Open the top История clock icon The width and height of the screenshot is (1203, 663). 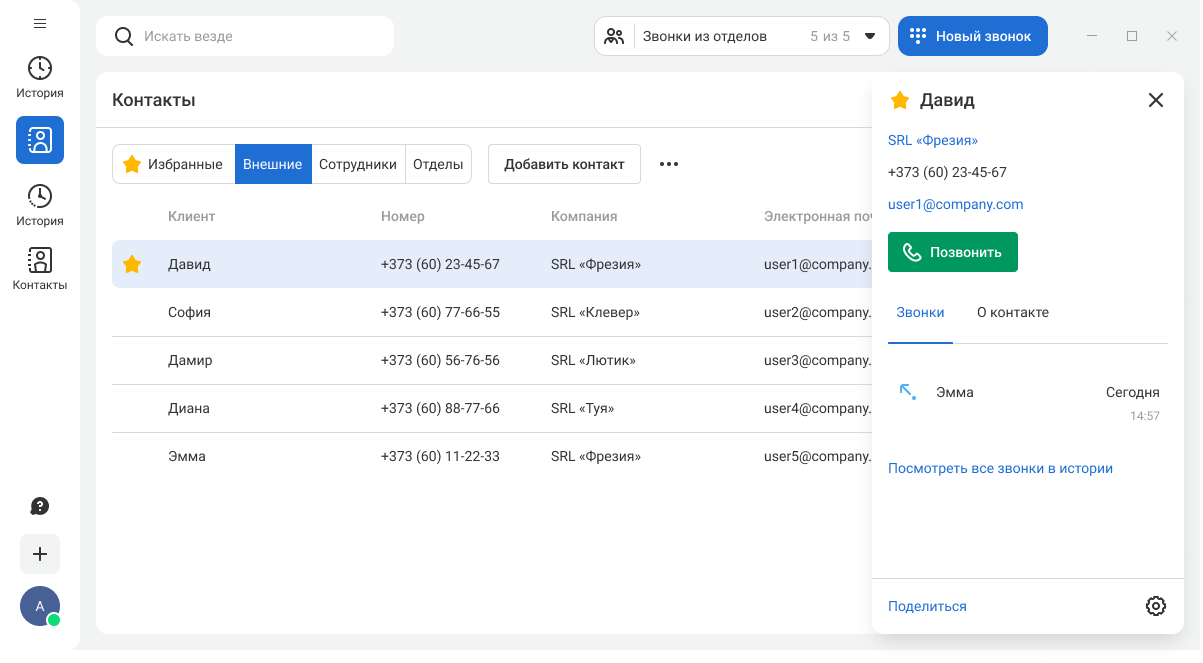point(40,68)
